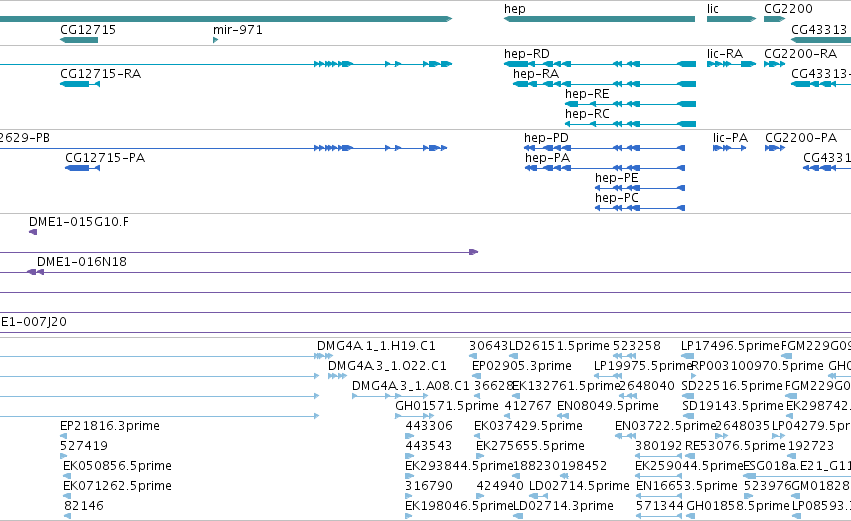The image size is (851, 521).
Task: Click the 443306 feature label
Action: coord(429,426)
